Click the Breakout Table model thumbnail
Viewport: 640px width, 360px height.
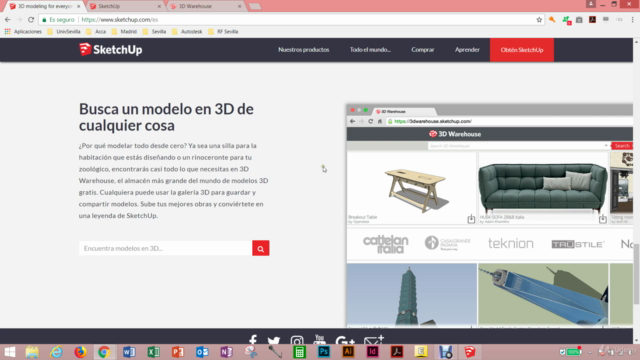(x=411, y=188)
